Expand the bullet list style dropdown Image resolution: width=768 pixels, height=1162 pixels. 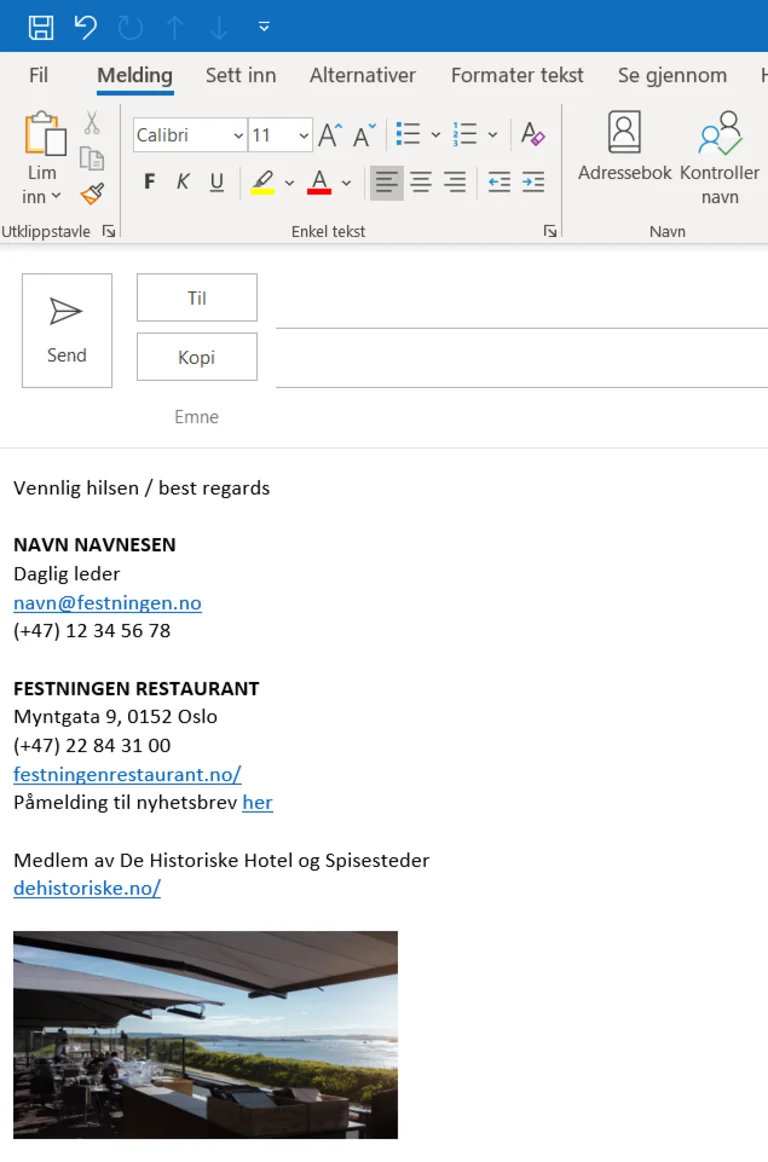(436, 135)
